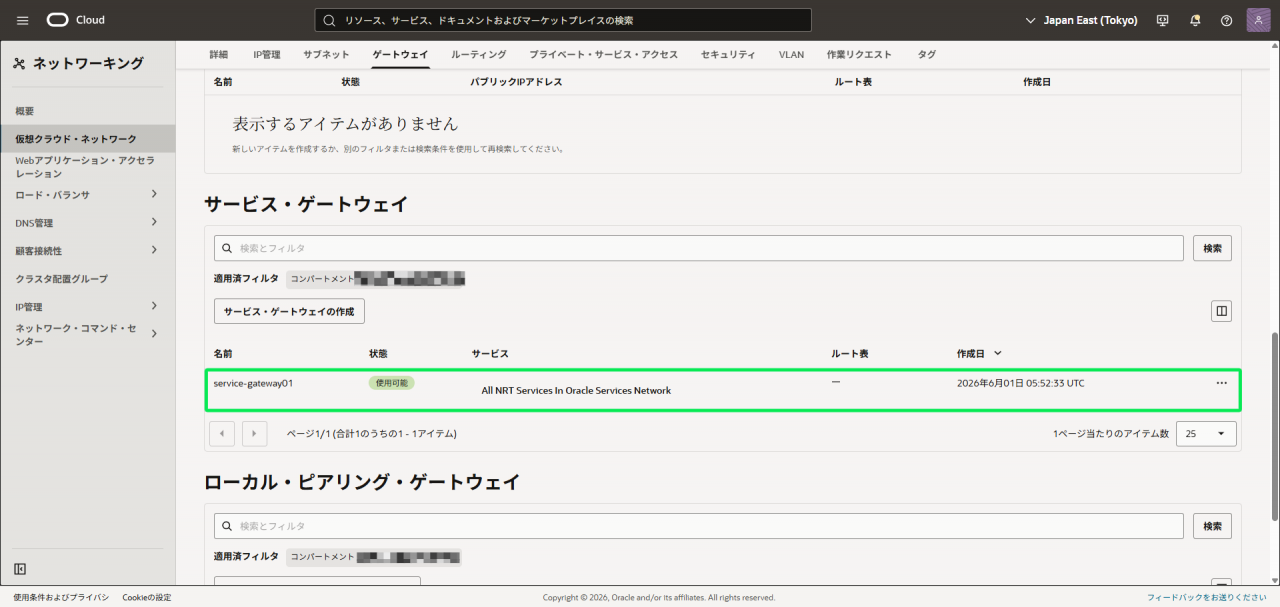The height and width of the screenshot is (607, 1280).
Task: Switch to the ルーティング tab
Action: [479, 54]
